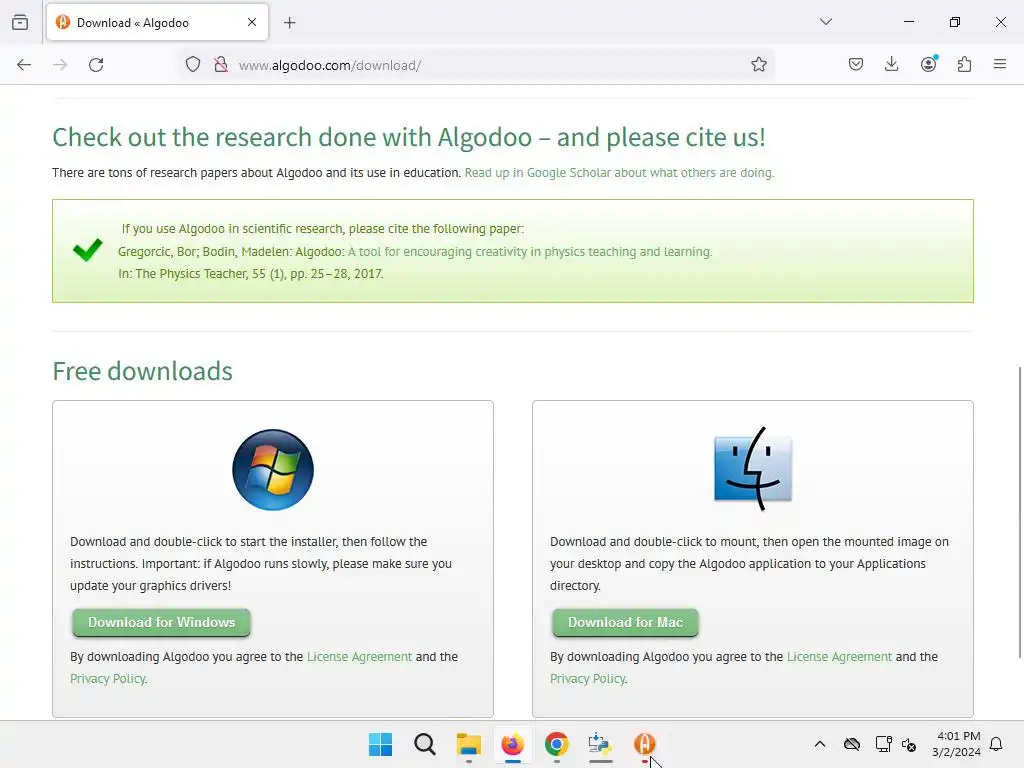1024x768 pixels.
Task: Open a new browser tab
Action: tap(290, 23)
